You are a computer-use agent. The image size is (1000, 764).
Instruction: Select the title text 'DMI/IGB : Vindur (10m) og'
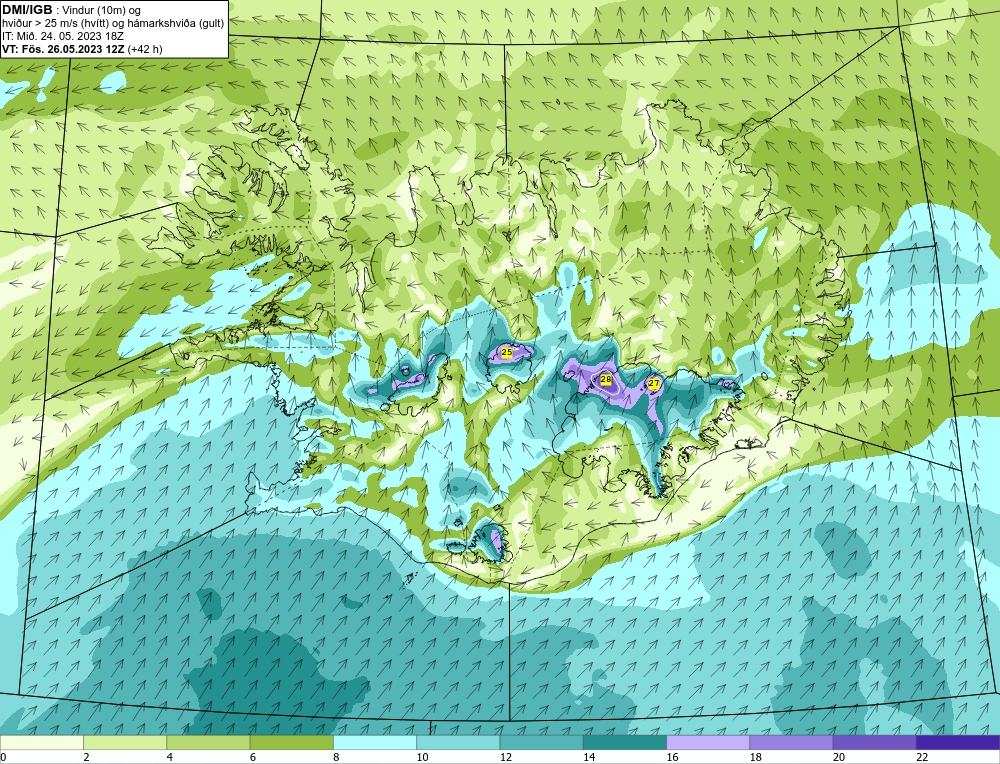pos(71,10)
